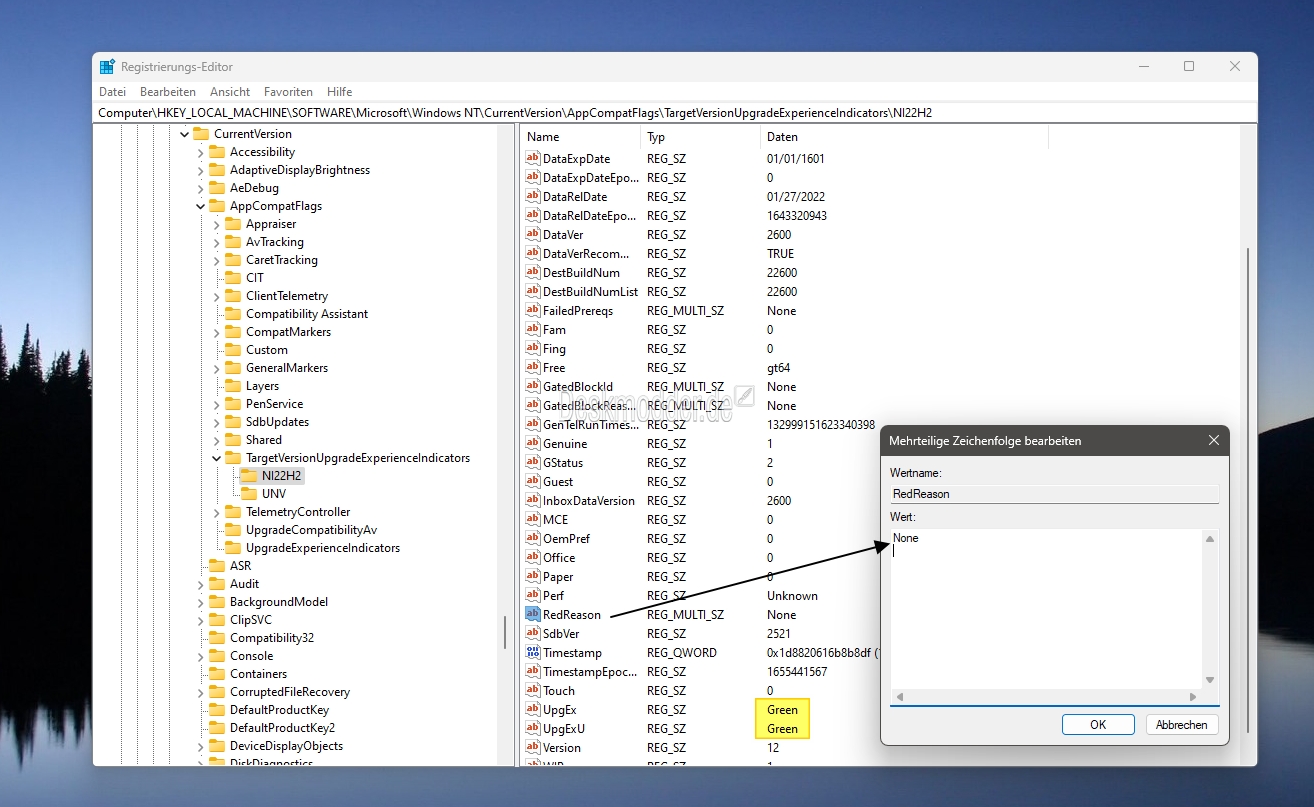Image resolution: width=1314 pixels, height=807 pixels.
Task: Collapse the AppCompatFlags tree node
Action: [x=200, y=206]
